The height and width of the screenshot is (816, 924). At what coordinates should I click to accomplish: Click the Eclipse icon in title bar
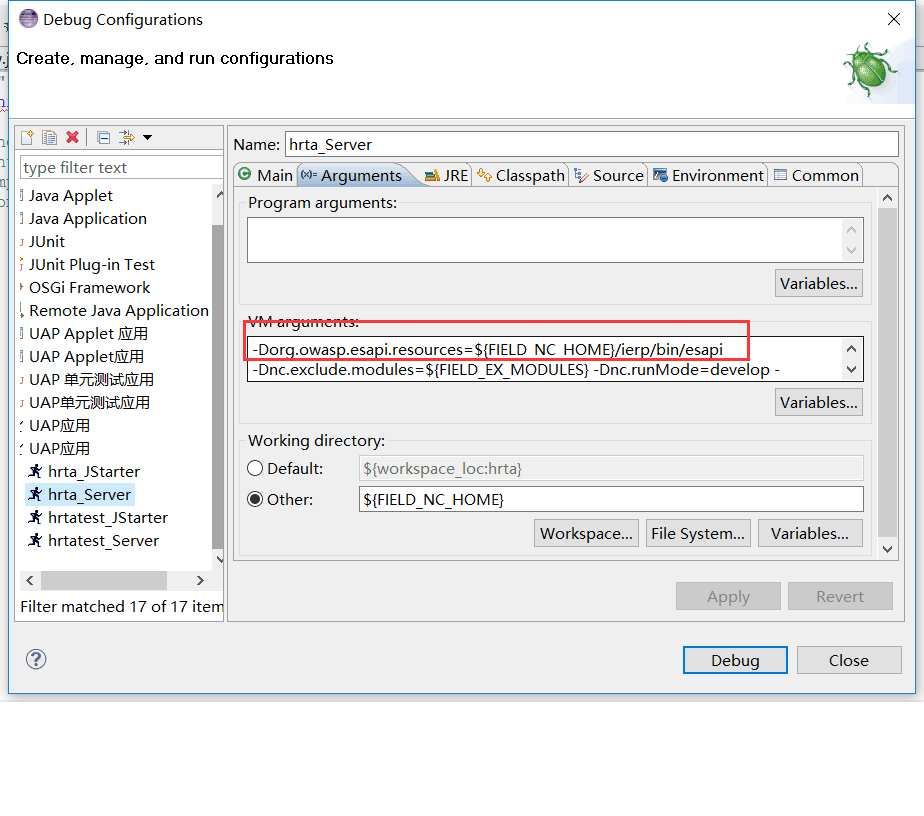click(x=28, y=19)
